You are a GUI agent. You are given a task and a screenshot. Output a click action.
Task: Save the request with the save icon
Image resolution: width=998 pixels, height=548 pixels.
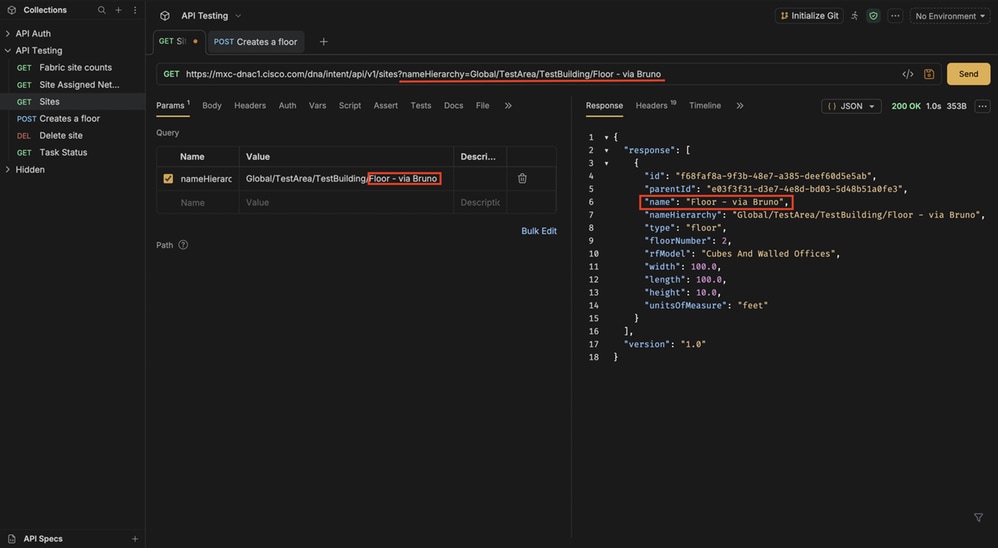[x=929, y=74]
